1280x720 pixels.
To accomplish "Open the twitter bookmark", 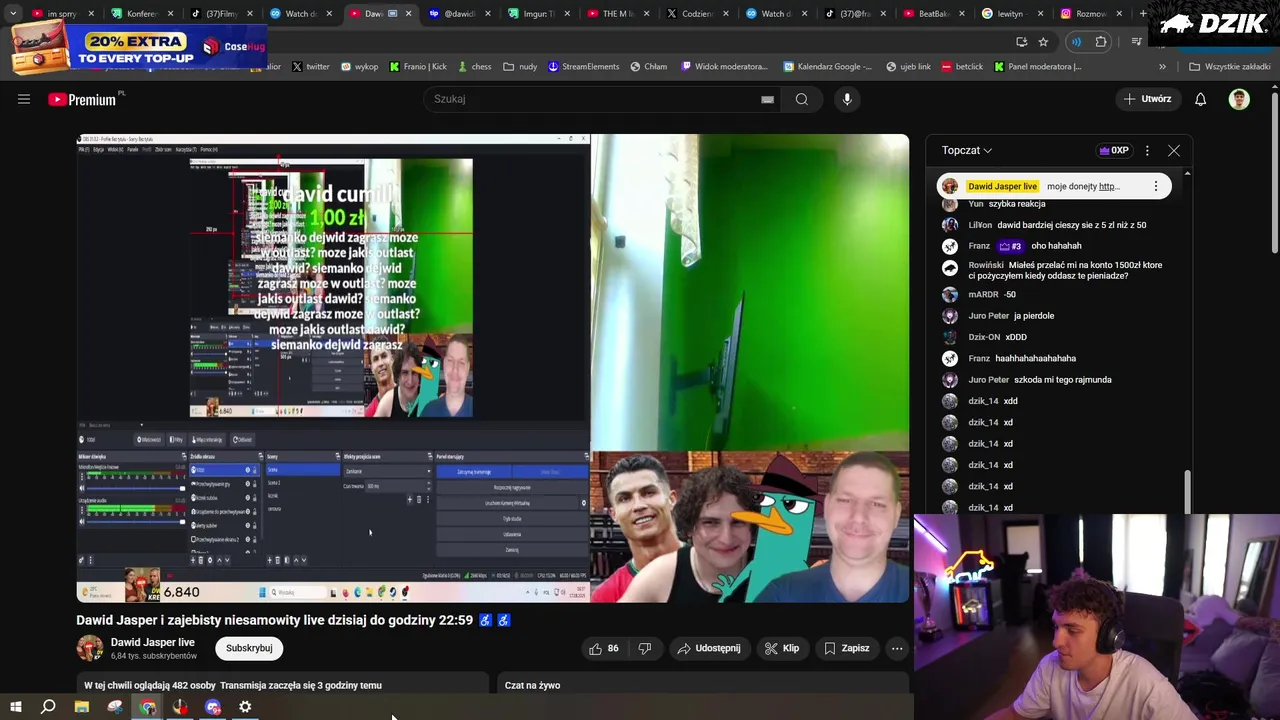I will pos(311,67).
